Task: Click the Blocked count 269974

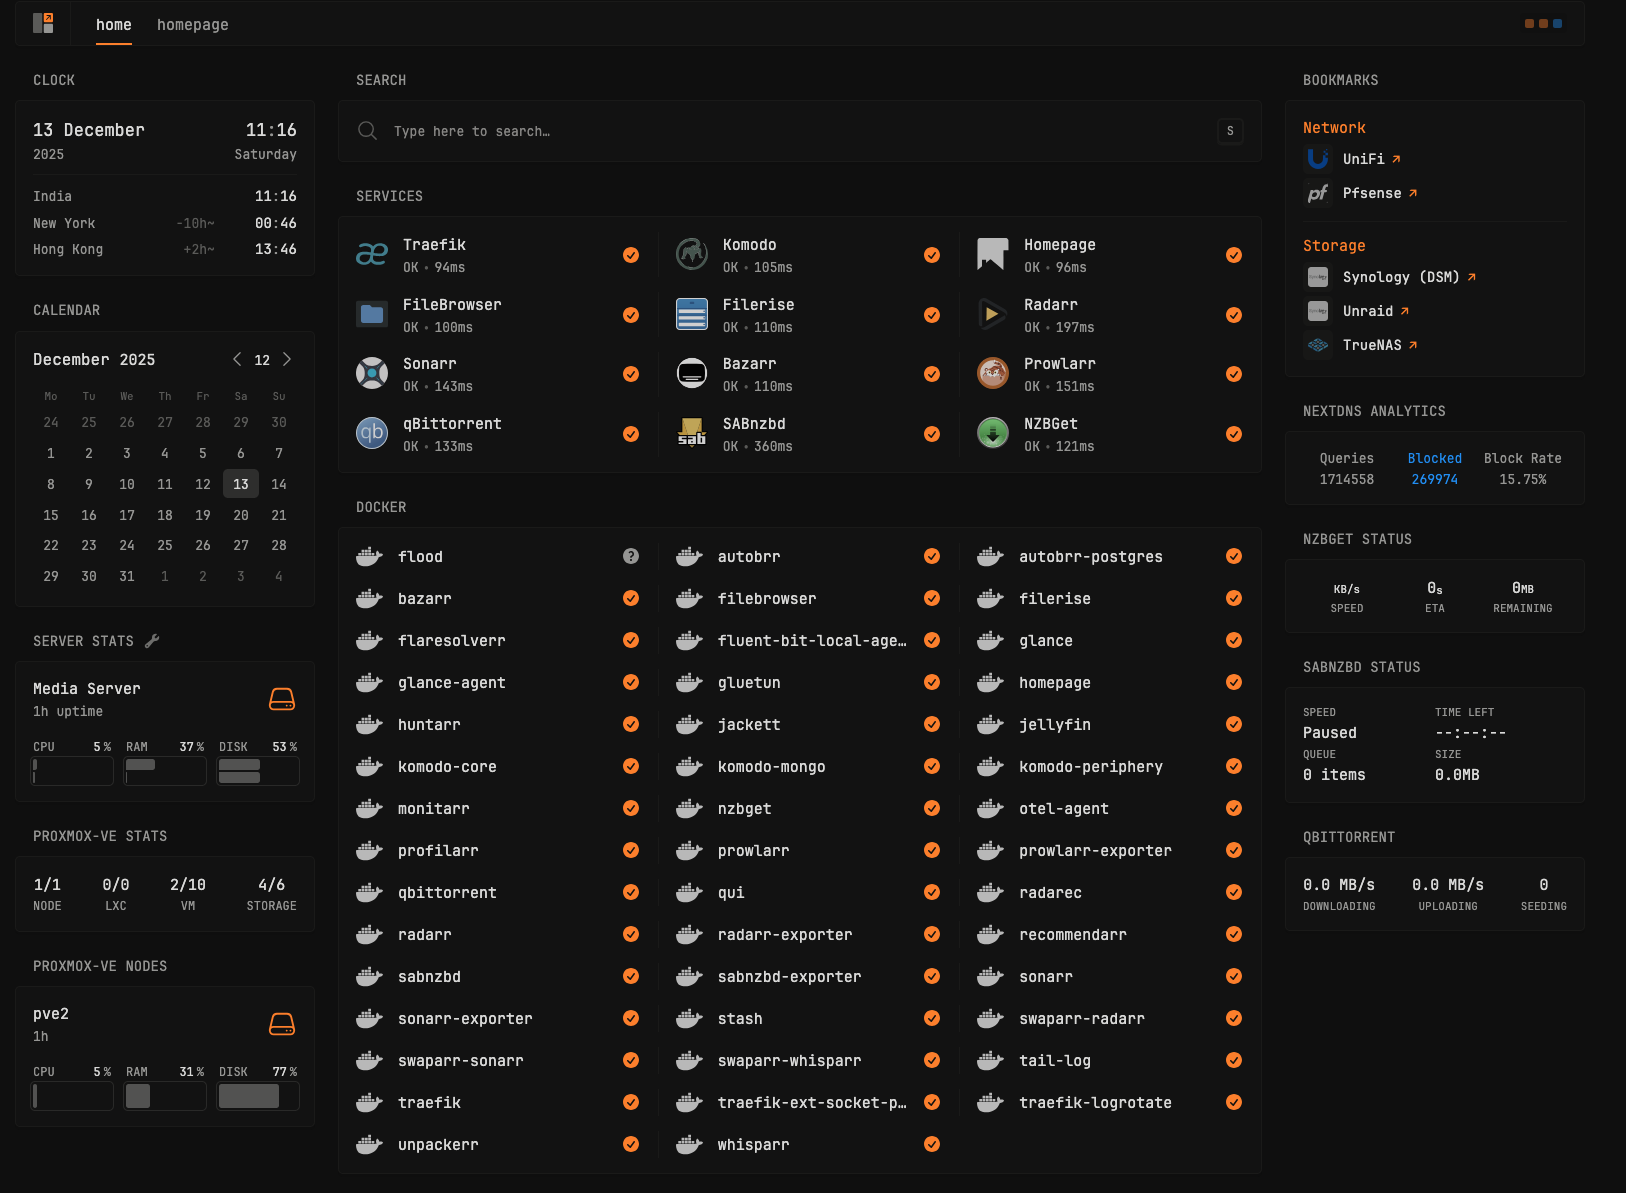Action: pos(1434,480)
